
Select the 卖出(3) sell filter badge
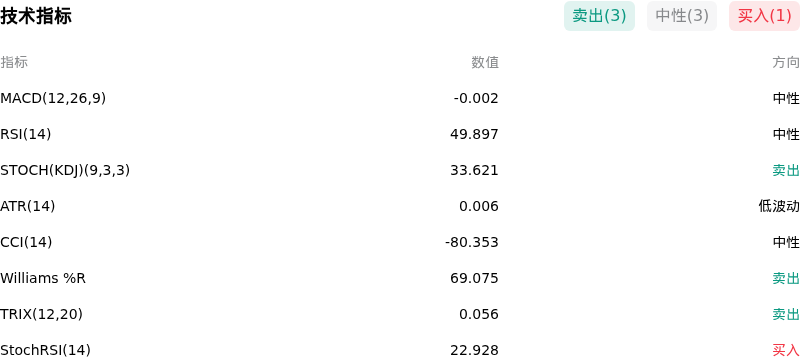tap(599, 16)
